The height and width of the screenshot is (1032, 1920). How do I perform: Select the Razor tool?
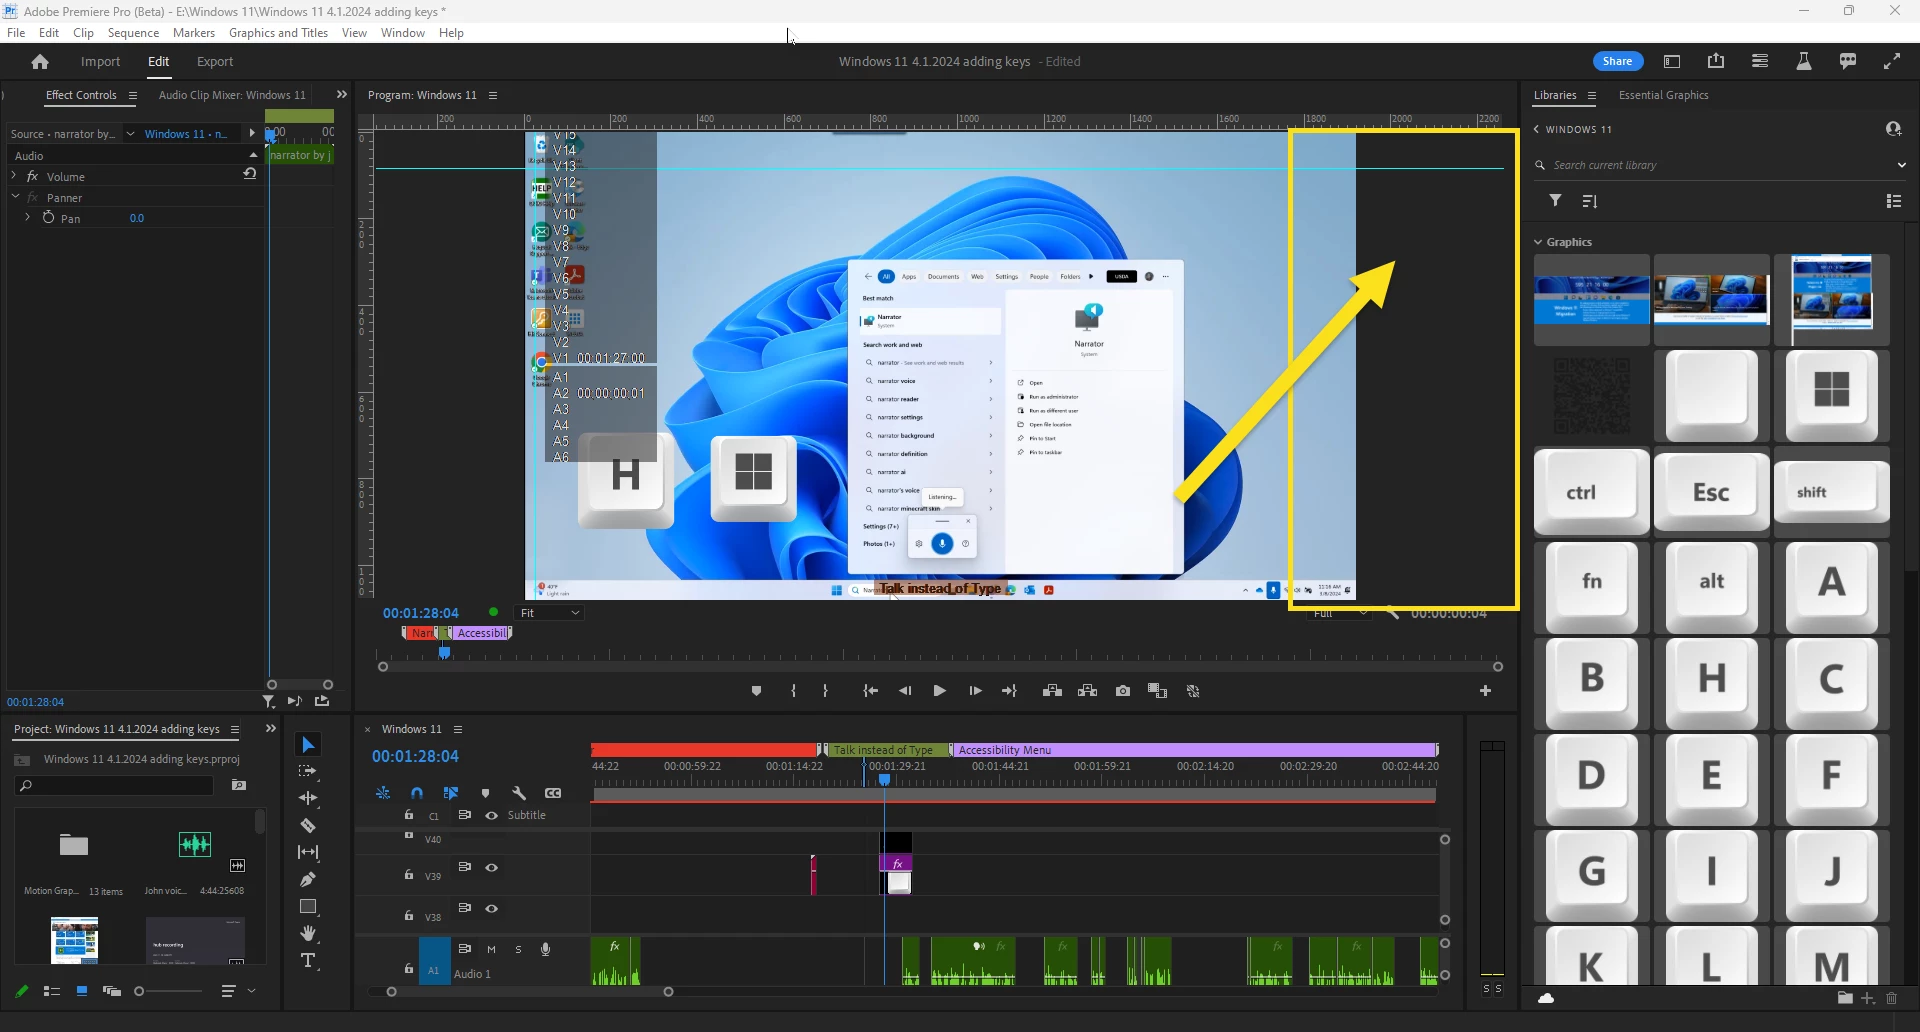click(x=308, y=826)
